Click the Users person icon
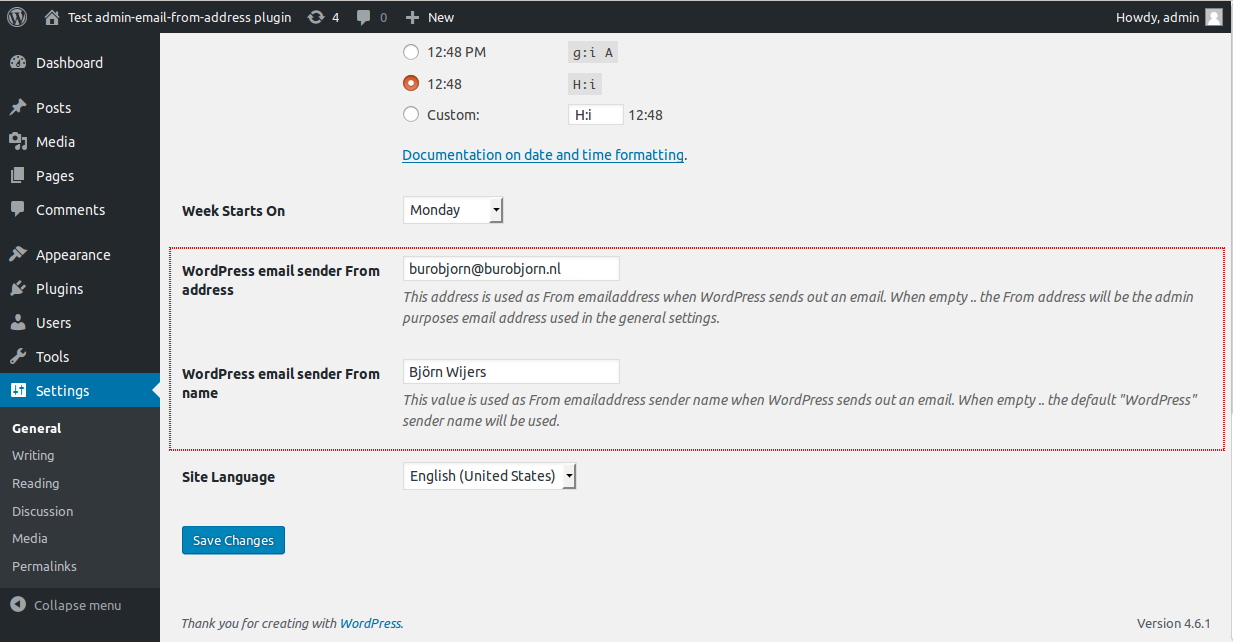The height and width of the screenshot is (642, 1233). click(18, 322)
